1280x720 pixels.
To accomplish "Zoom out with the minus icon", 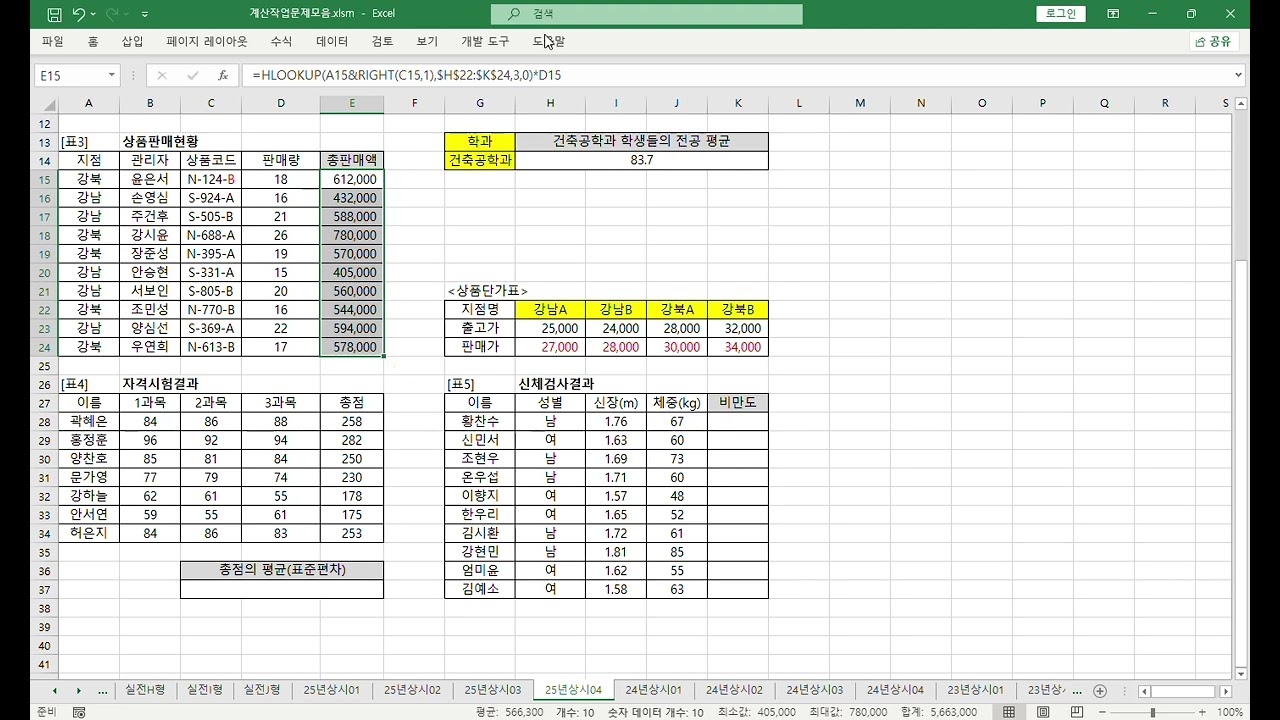I will pos(1103,712).
